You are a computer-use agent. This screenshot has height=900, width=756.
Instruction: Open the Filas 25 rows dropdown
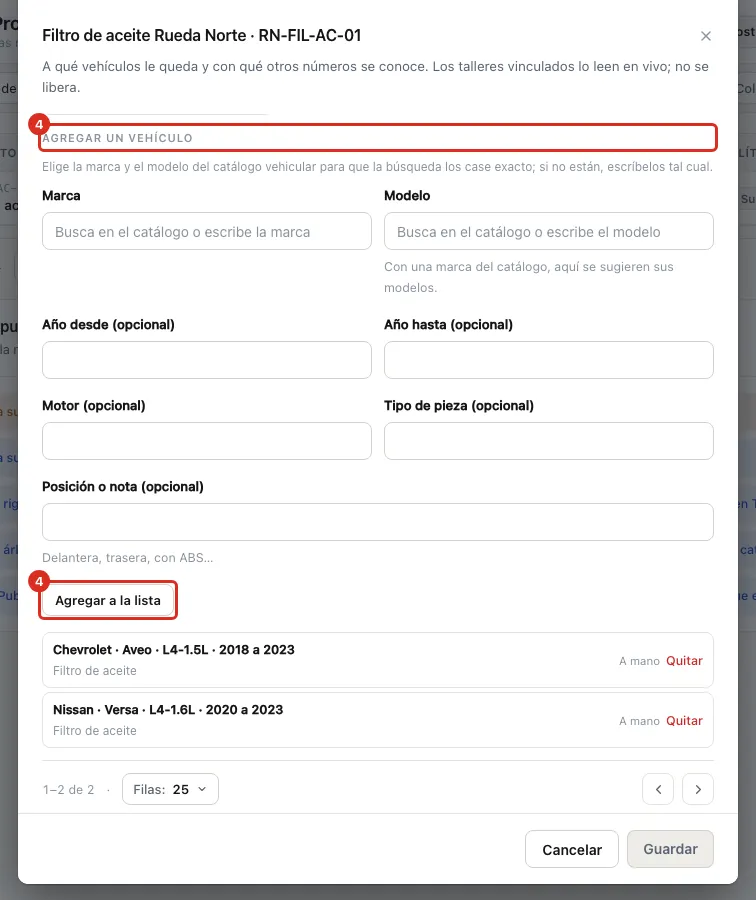point(170,789)
